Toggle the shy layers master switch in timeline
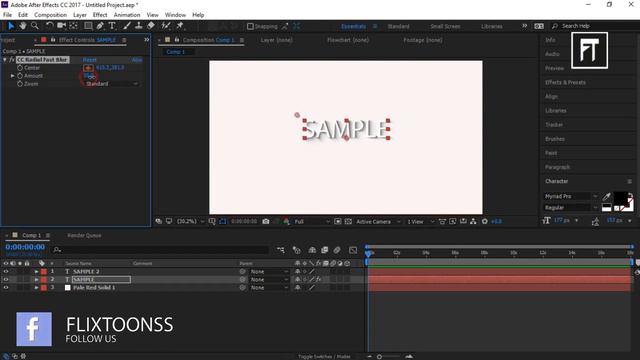 click(312, 250)
